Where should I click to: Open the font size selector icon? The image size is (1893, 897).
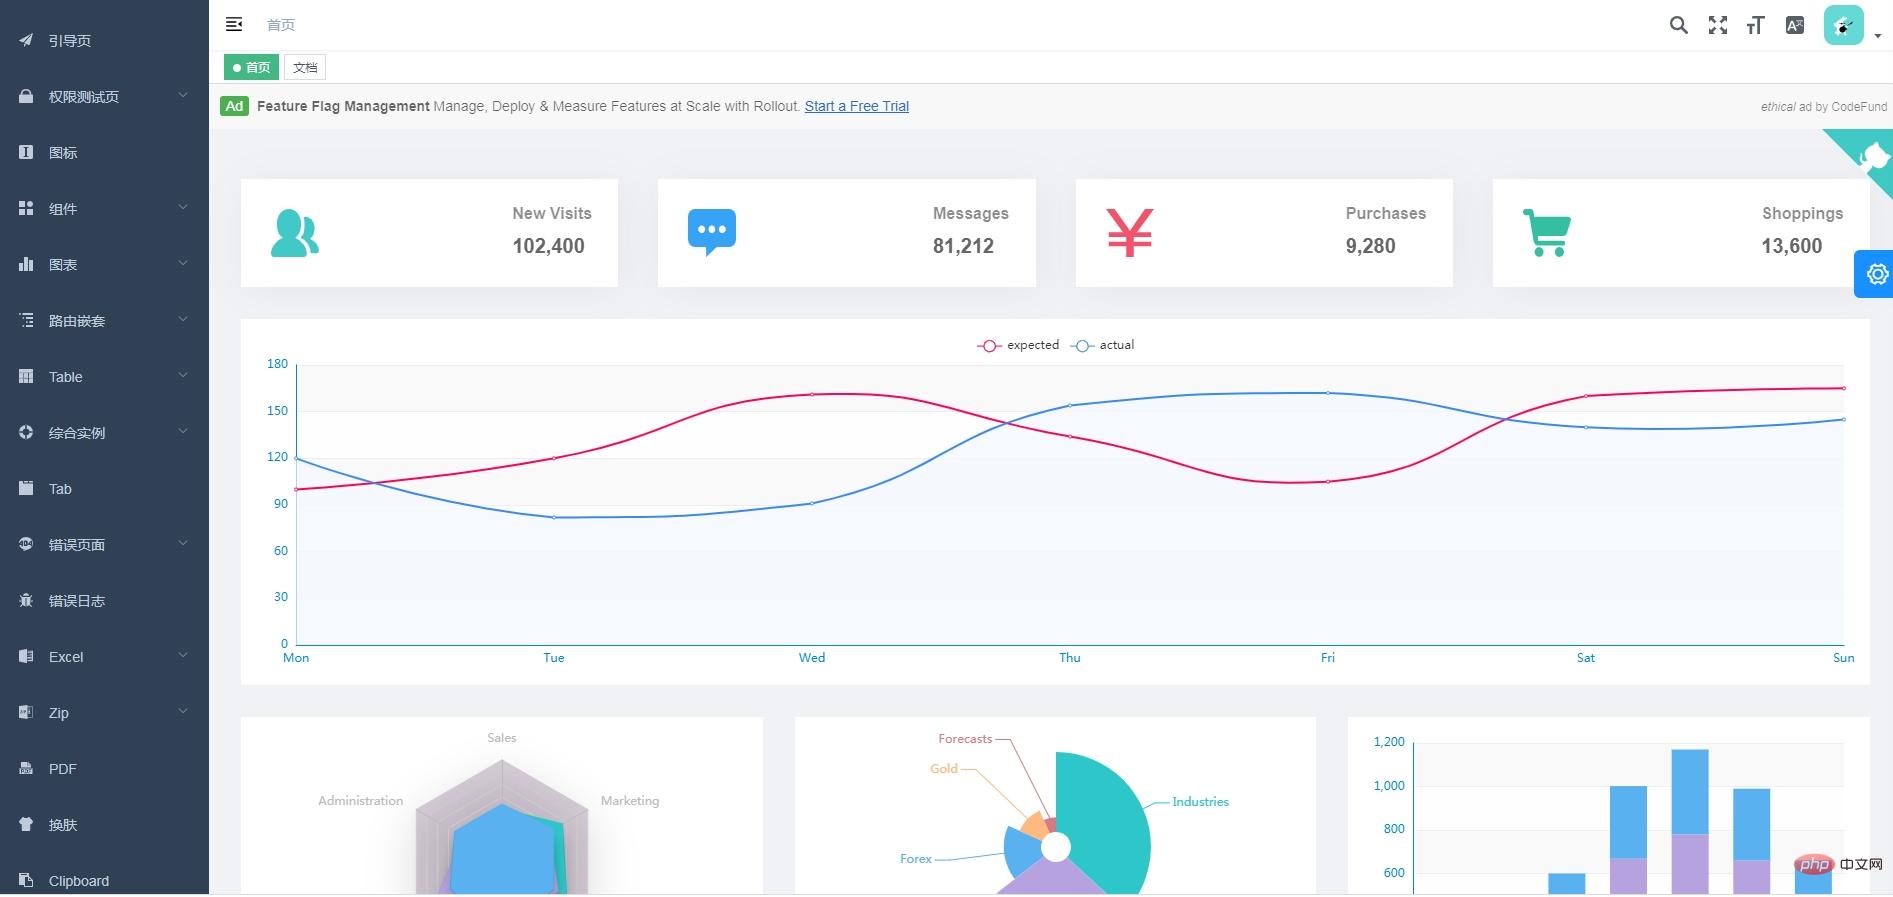[1755, 25]
